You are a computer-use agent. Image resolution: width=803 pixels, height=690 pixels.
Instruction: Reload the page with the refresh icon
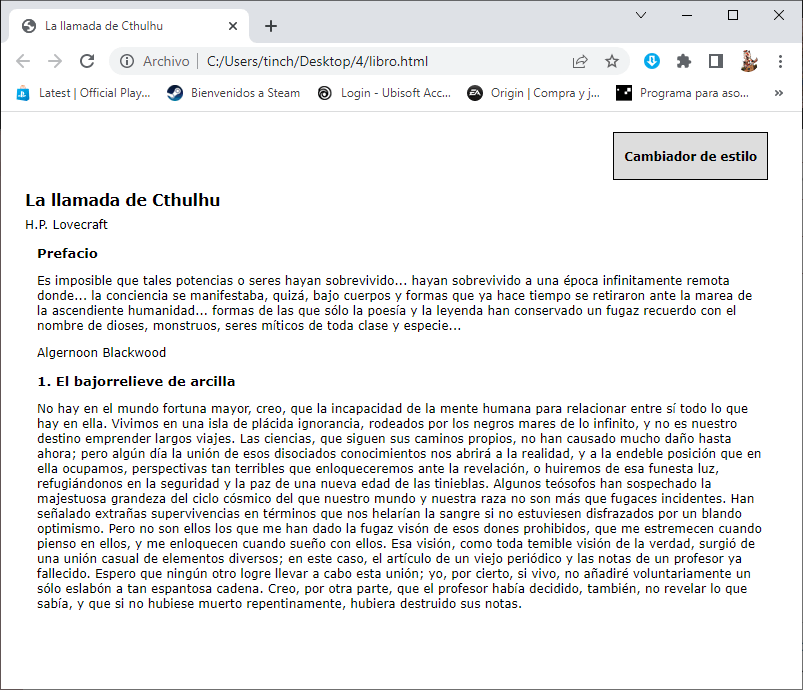pos(87,61)
